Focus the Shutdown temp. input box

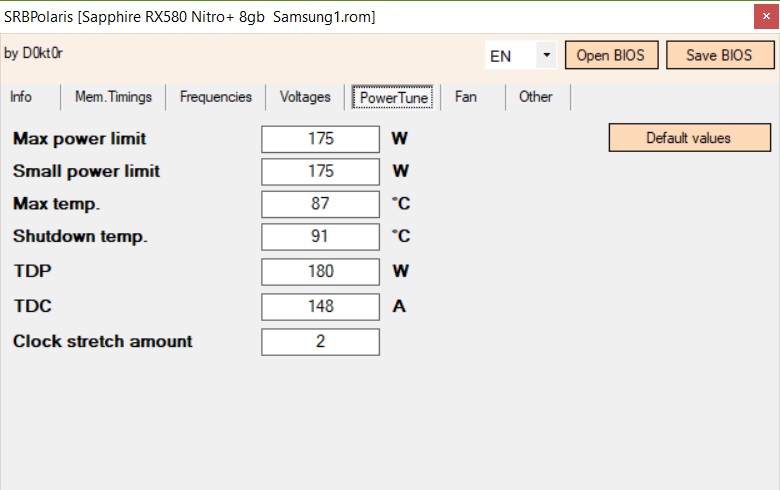[x=320, y=237]
